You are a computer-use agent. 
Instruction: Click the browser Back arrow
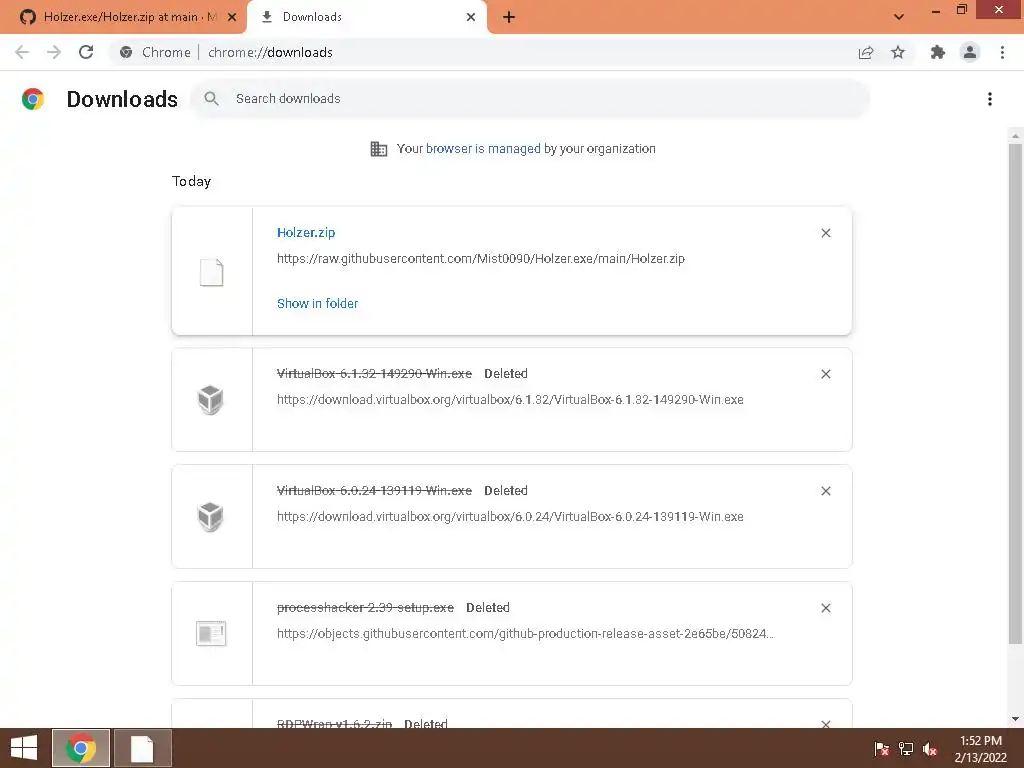tap(22, 52)
